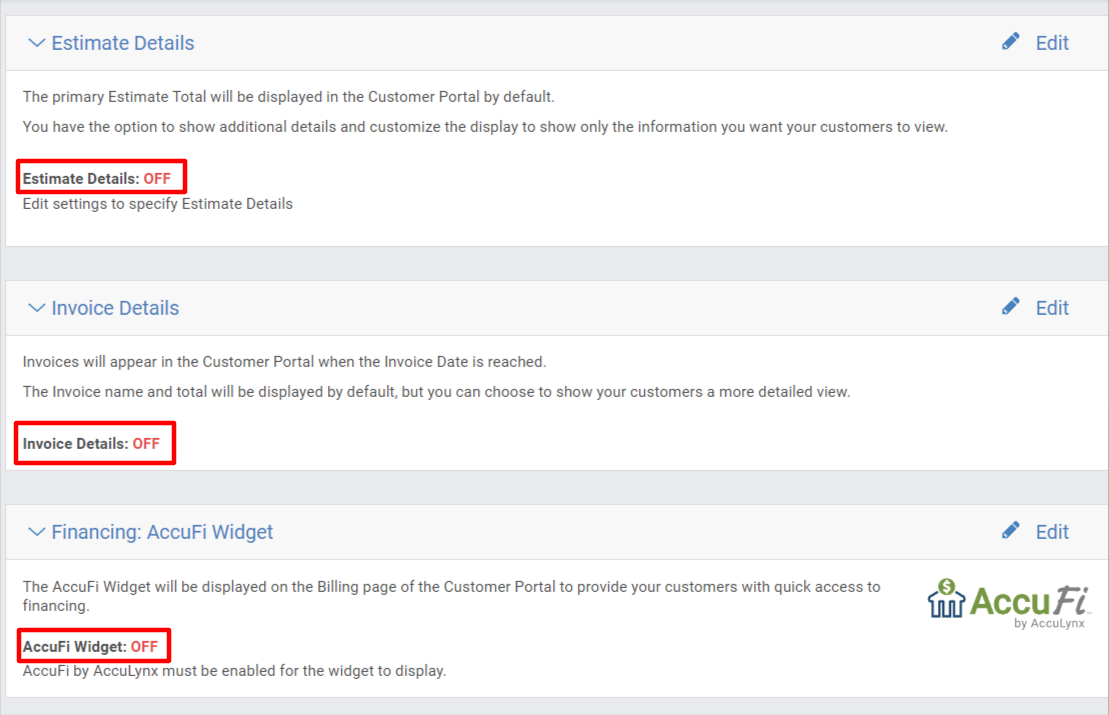Collapse the Estimate Details section chevron
This screenshot has height=715, width=1109.
36,43
